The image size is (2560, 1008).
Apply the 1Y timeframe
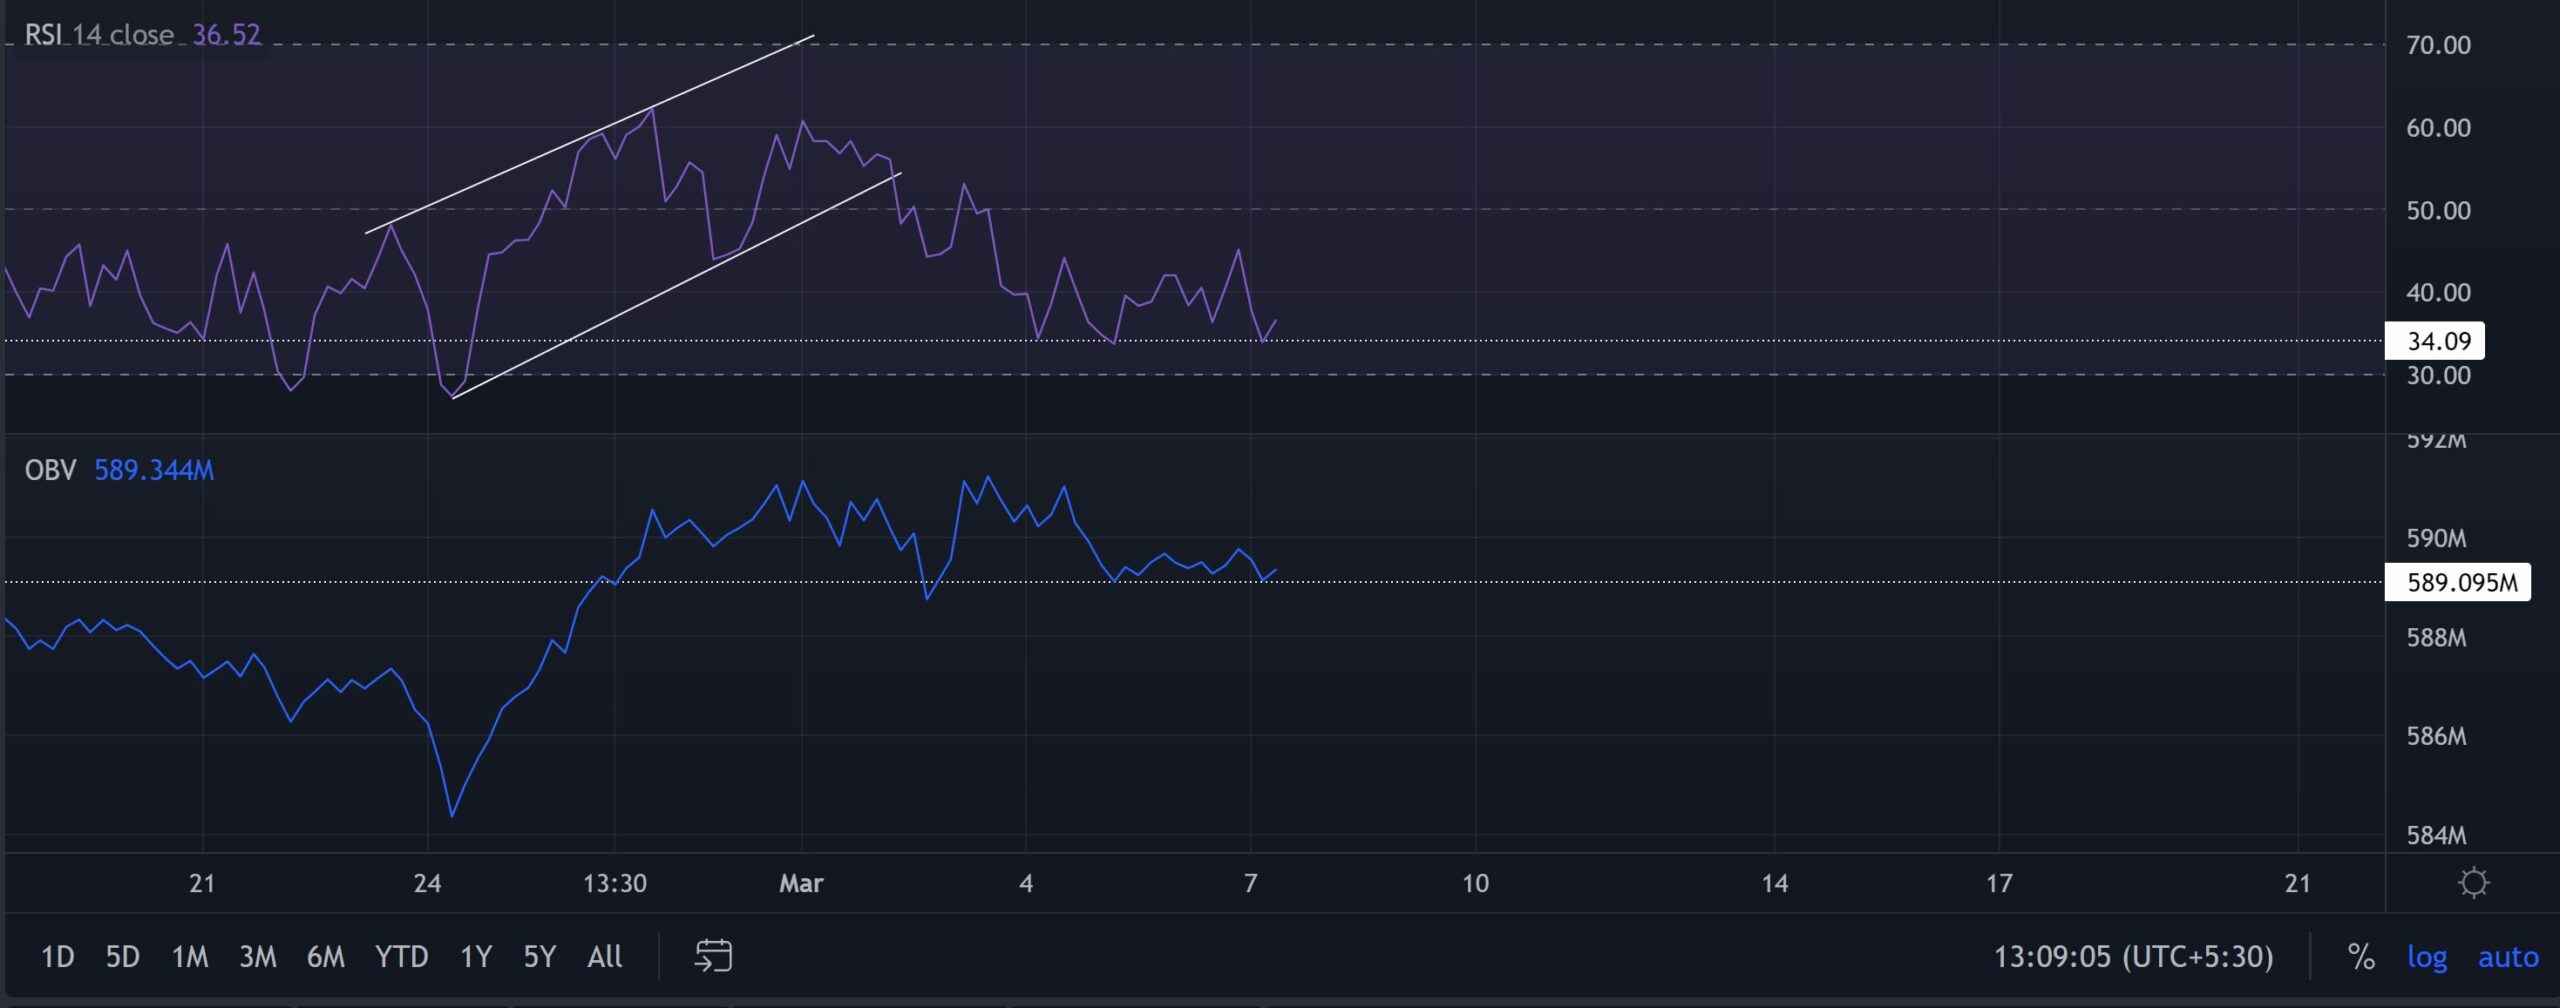[x=475, y=956]
